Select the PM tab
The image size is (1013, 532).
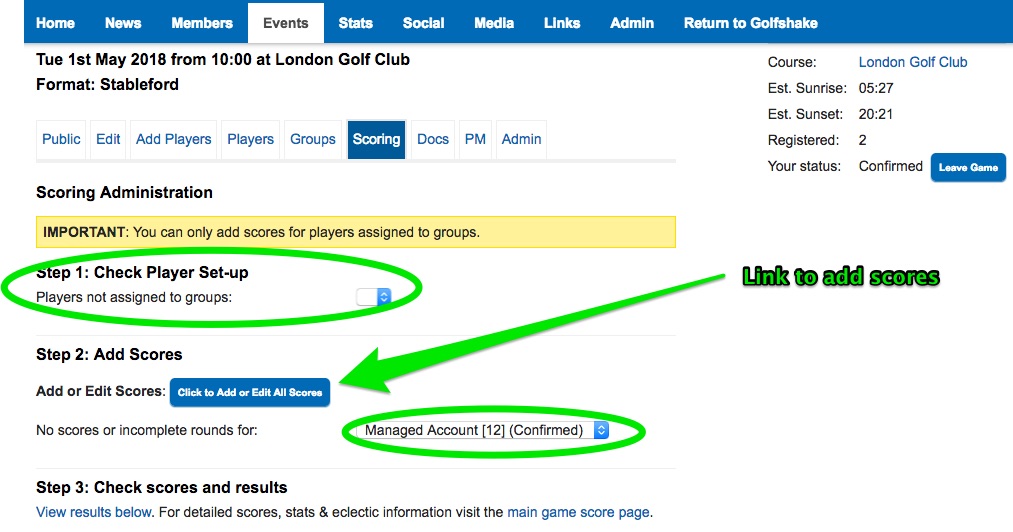(x=475, y=139)
